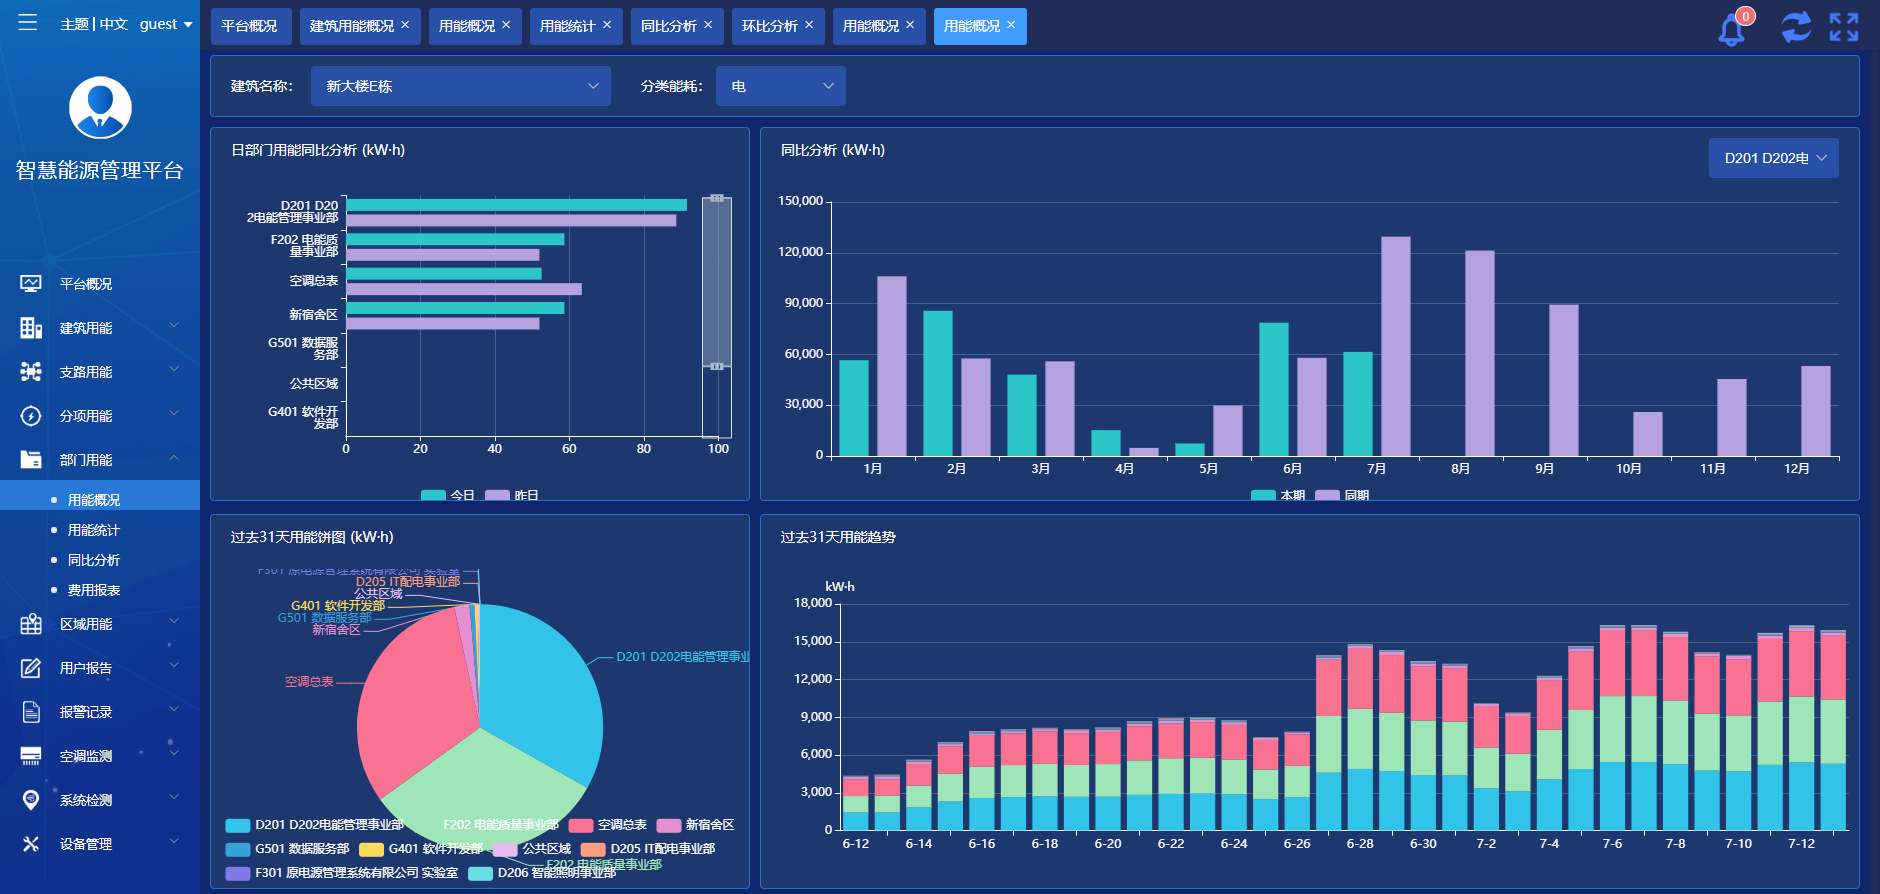Toggle fullscreen with the expand icon
1880x894 pixels.
pos(1844,27)
